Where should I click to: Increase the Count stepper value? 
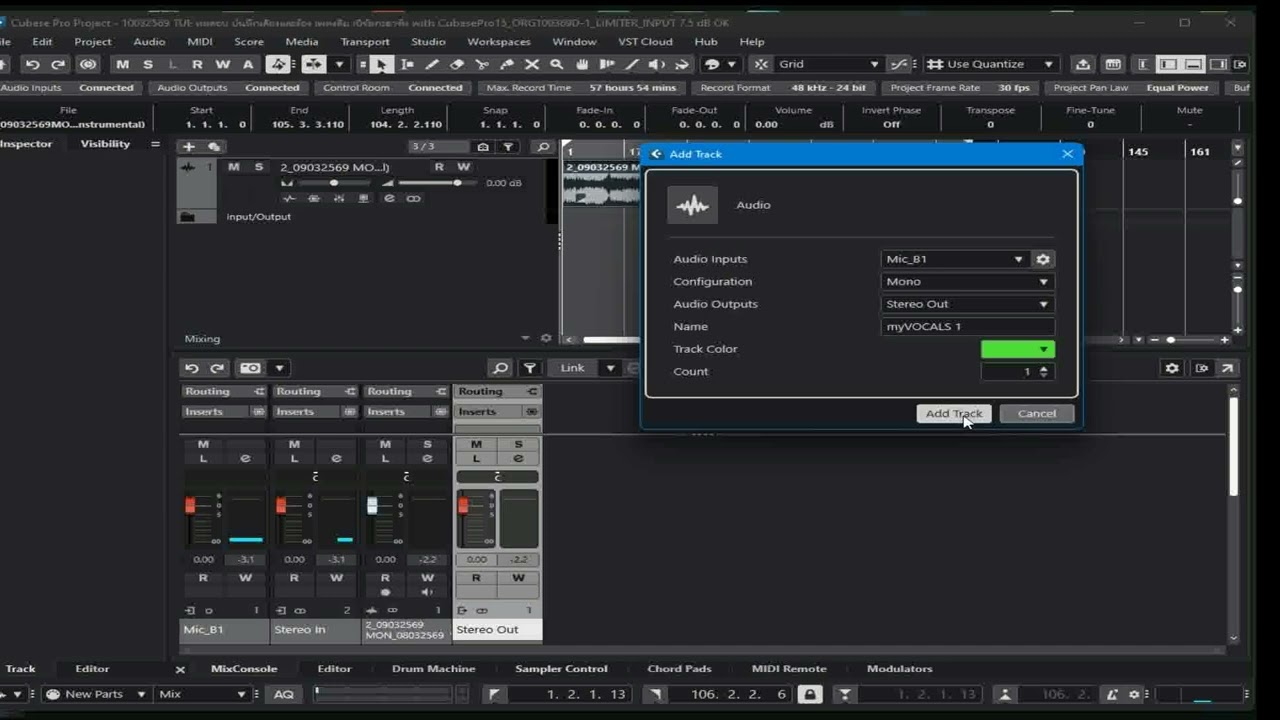(1044, 367)
